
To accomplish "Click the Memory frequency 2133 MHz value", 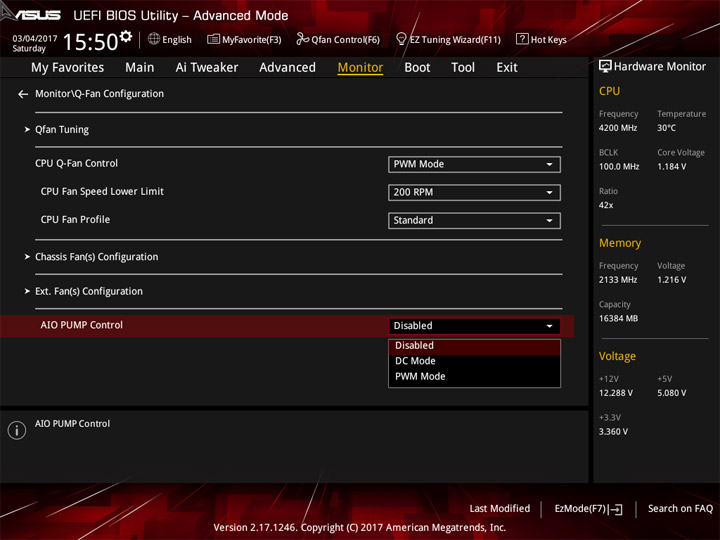I will coord(618,280).
